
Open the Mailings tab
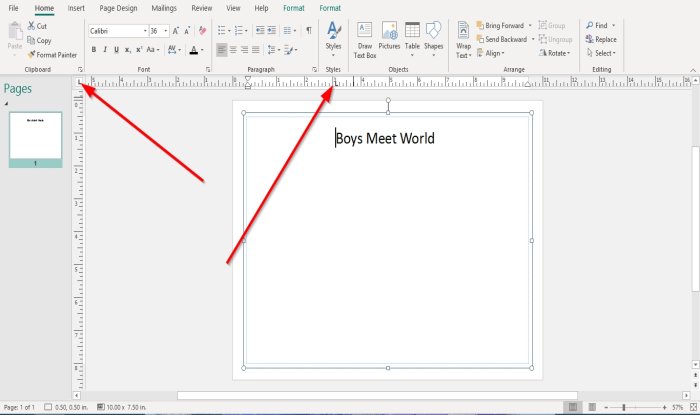point(163,8)
